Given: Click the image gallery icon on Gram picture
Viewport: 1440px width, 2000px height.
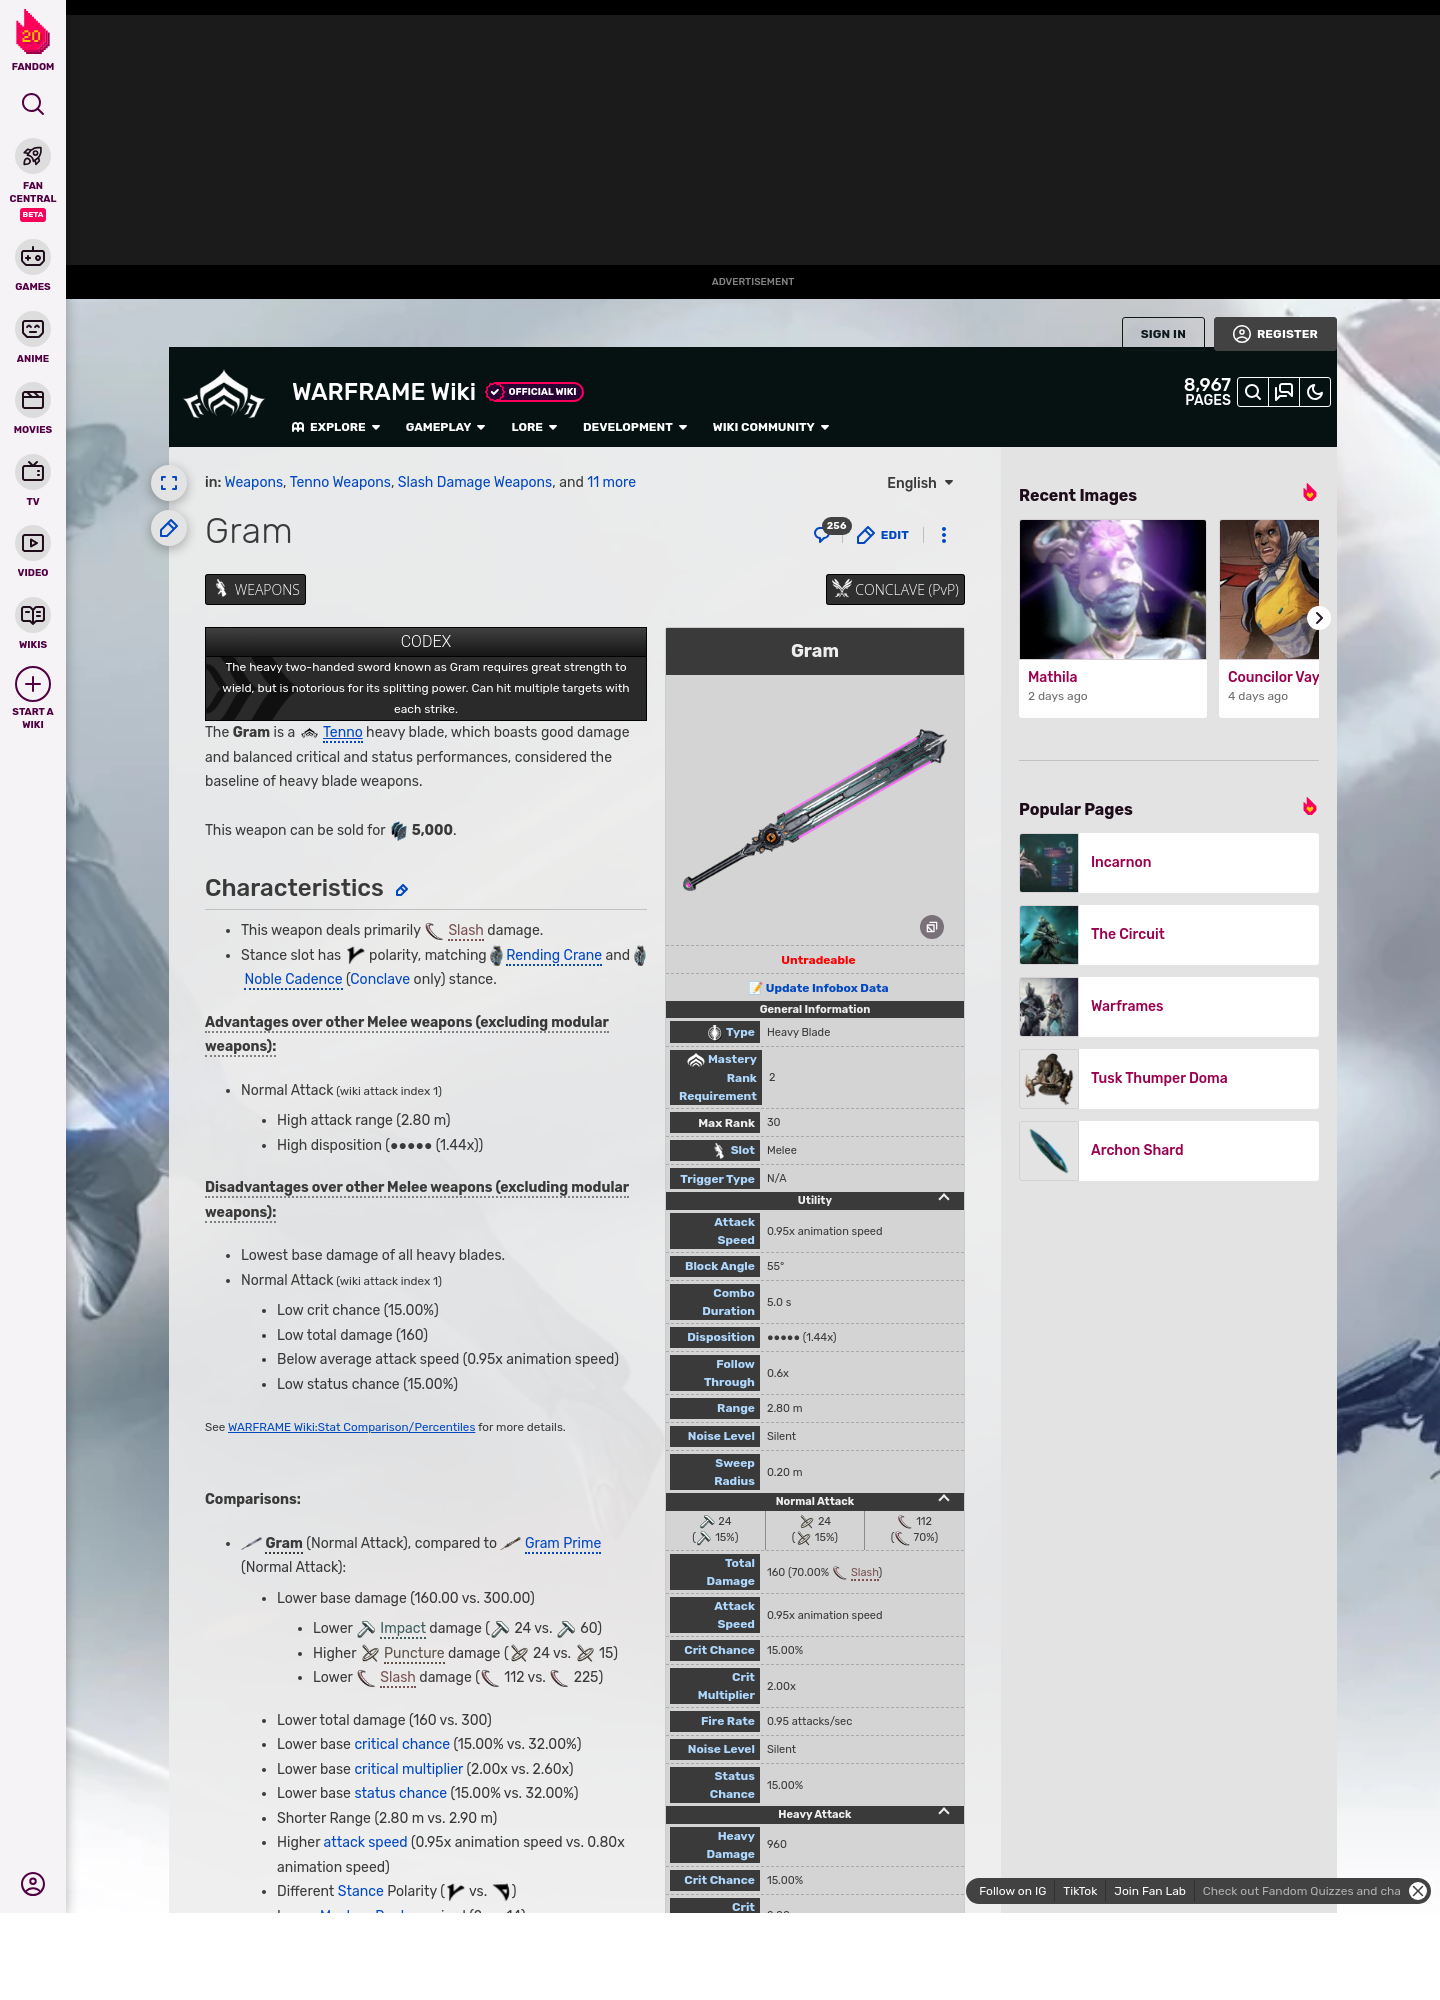Looking at the screenshot, I should (x=932, y=927).
